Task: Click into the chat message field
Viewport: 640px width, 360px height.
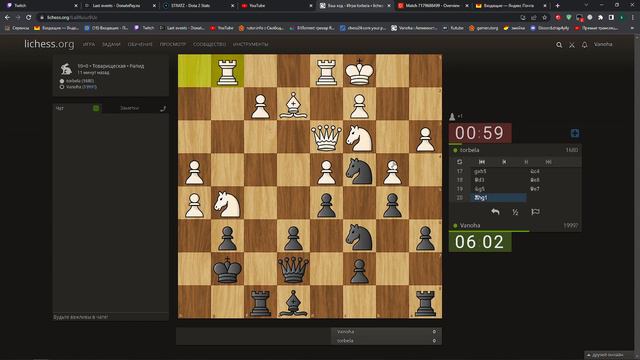Action: click(111, 317)
